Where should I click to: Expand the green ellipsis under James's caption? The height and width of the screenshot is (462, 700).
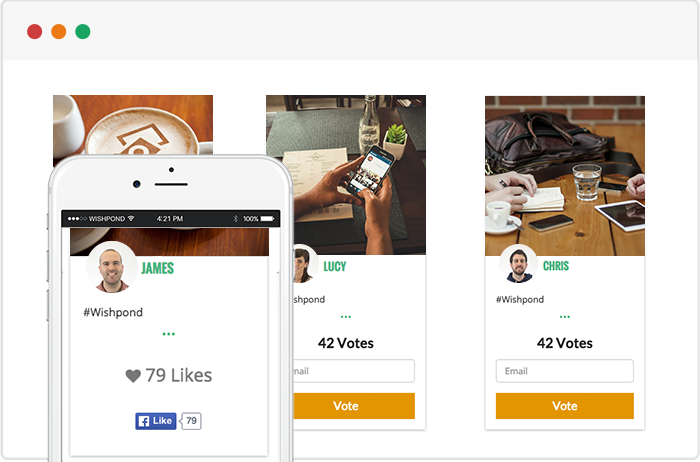click(169, 334)
